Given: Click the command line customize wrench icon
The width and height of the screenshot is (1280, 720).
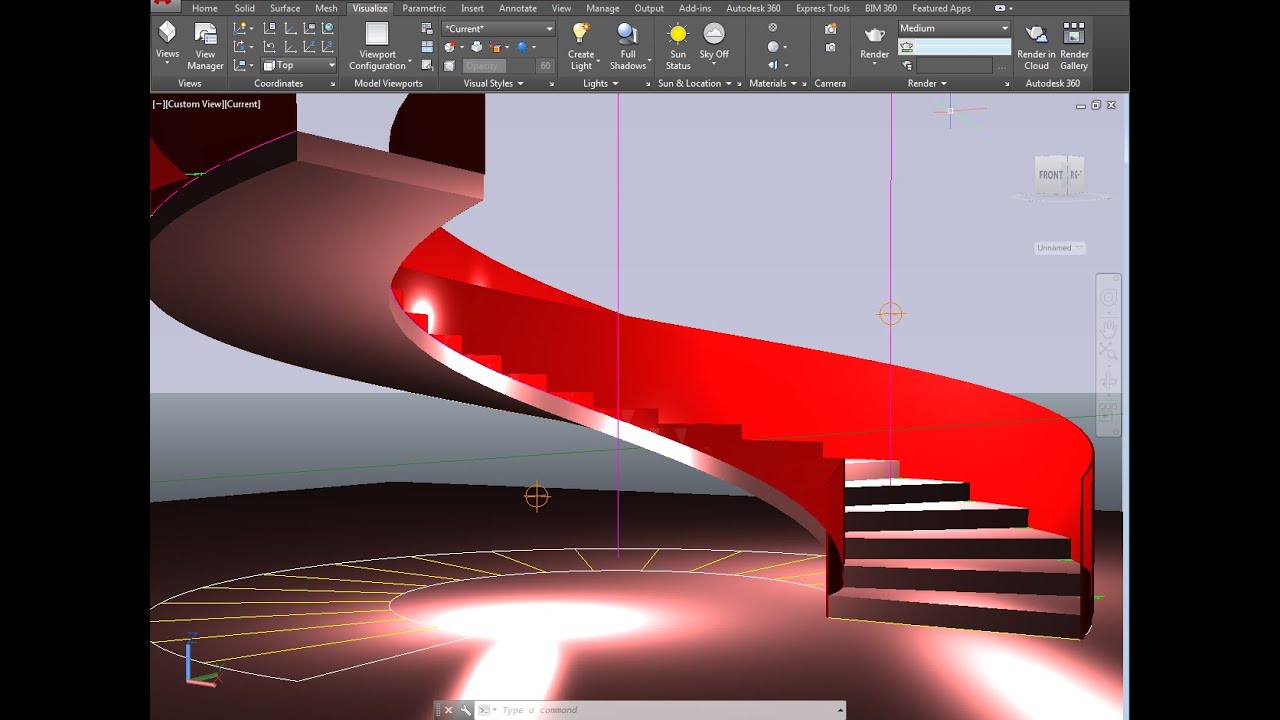Looking at the screenshot, I should 465,710.
